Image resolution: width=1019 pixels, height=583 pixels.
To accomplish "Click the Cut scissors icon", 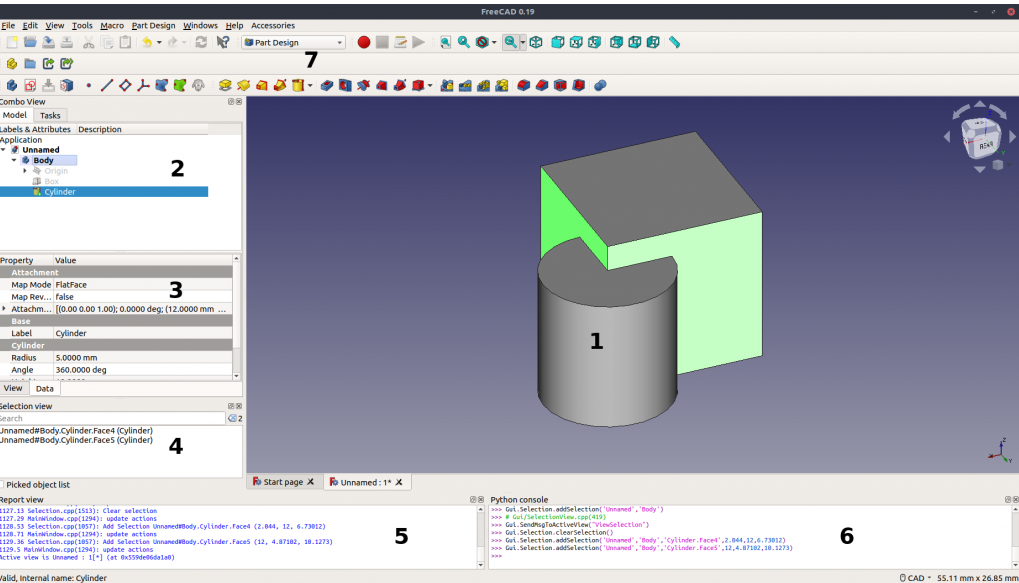I will [88, 42].
